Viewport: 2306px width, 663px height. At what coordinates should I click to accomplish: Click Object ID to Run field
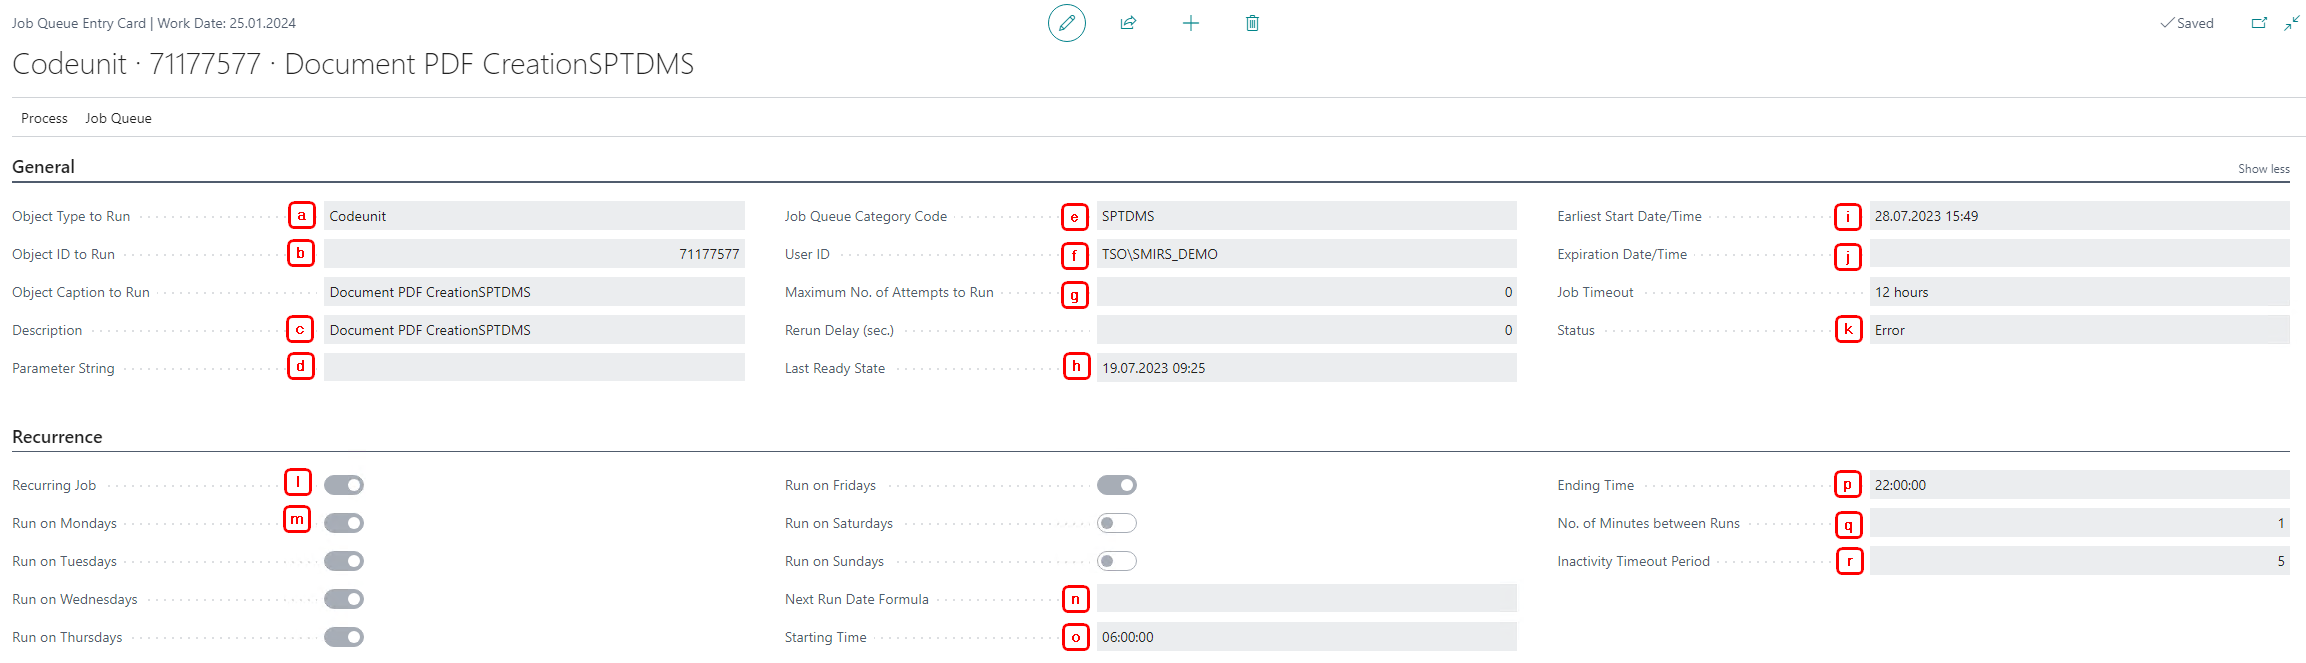tap(534, 254)
